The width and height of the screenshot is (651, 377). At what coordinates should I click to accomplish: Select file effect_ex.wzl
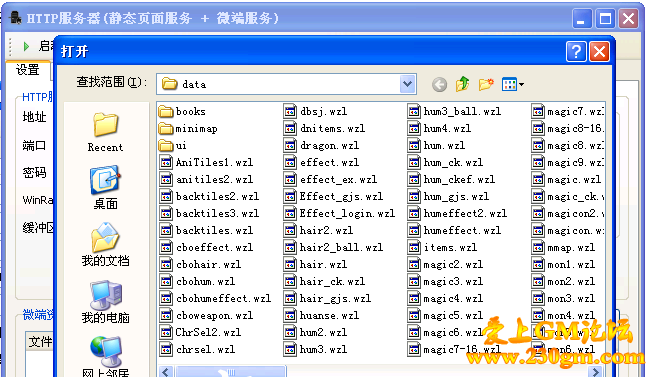pos(330,179)
